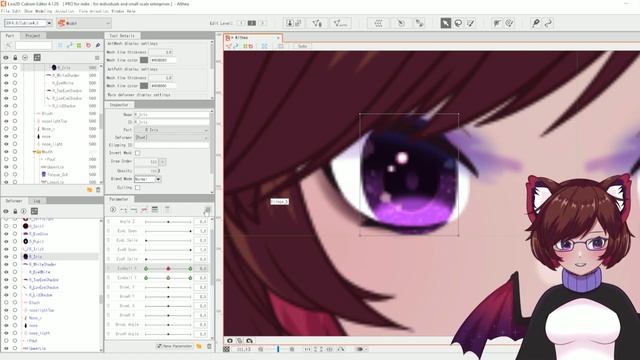Click the lock icon in Deformer panel header
The width and height of the screenshot is (640, 360).
point(15,211)
